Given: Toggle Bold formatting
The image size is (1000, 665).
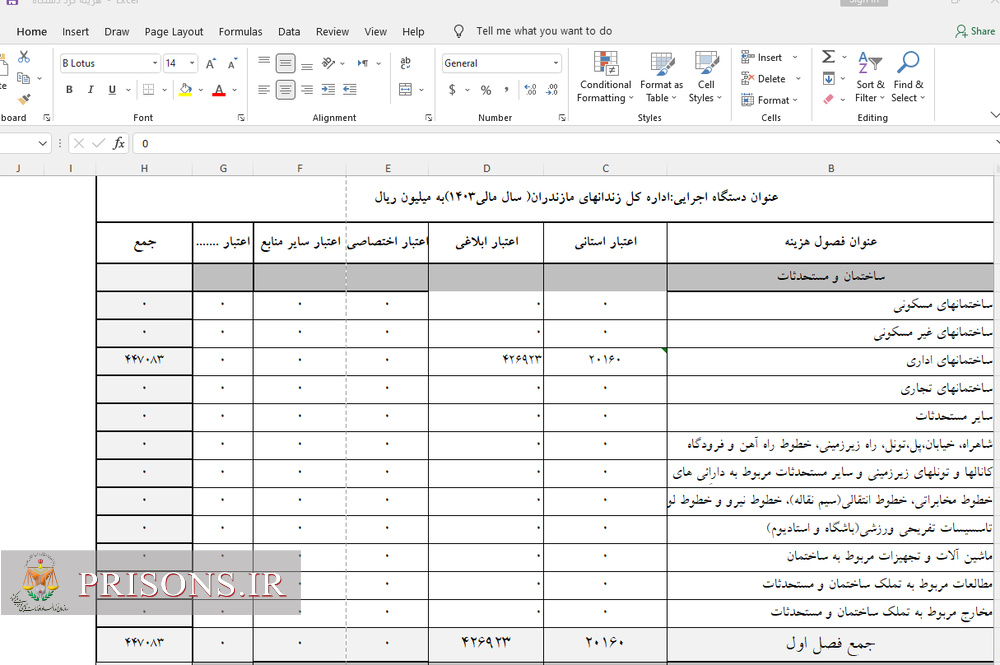Looking at the screenshot, I should point(70,90).
